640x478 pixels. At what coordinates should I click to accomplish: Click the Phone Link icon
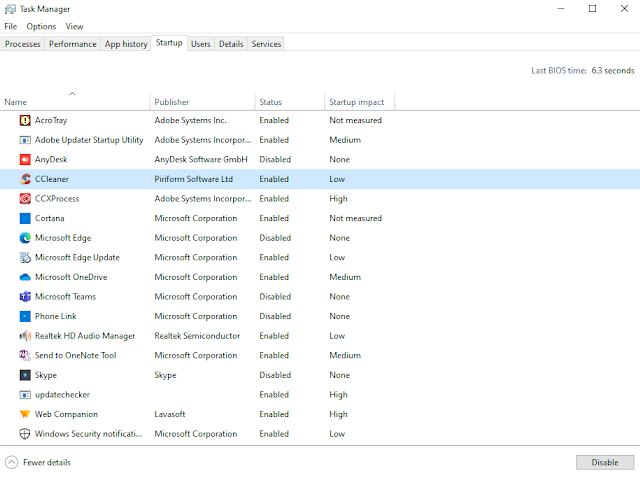pos(25,316)
